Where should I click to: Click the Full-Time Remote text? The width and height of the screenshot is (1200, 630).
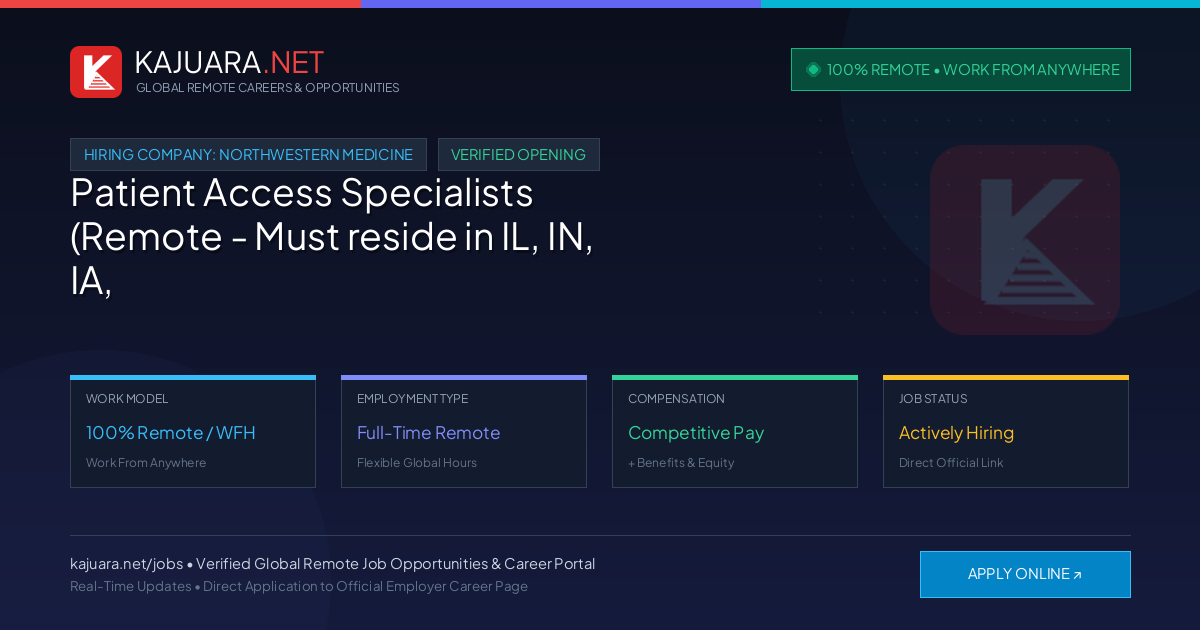pos(428,433)
